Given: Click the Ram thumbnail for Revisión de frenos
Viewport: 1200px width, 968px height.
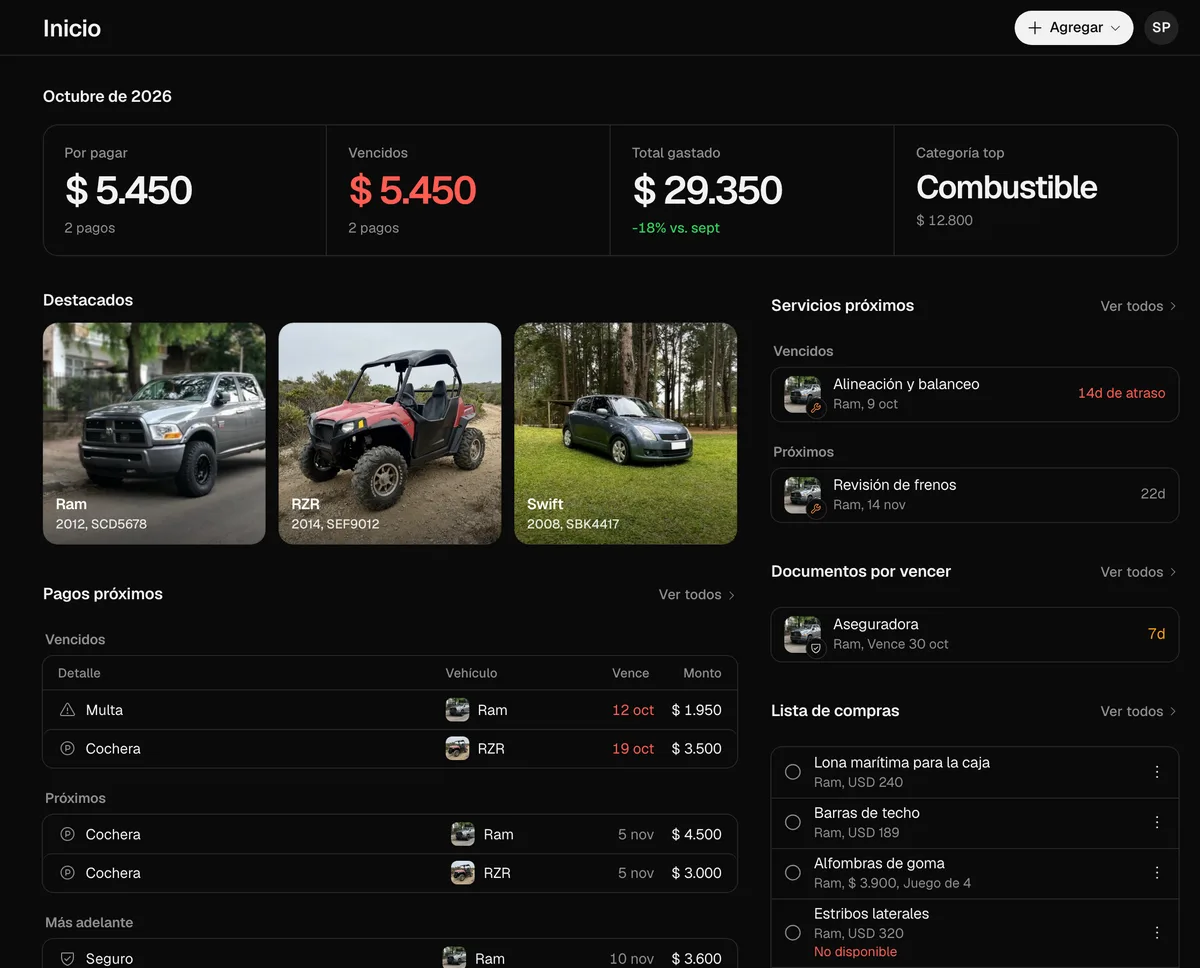Looking at the screenshot, I should point(803,495).
